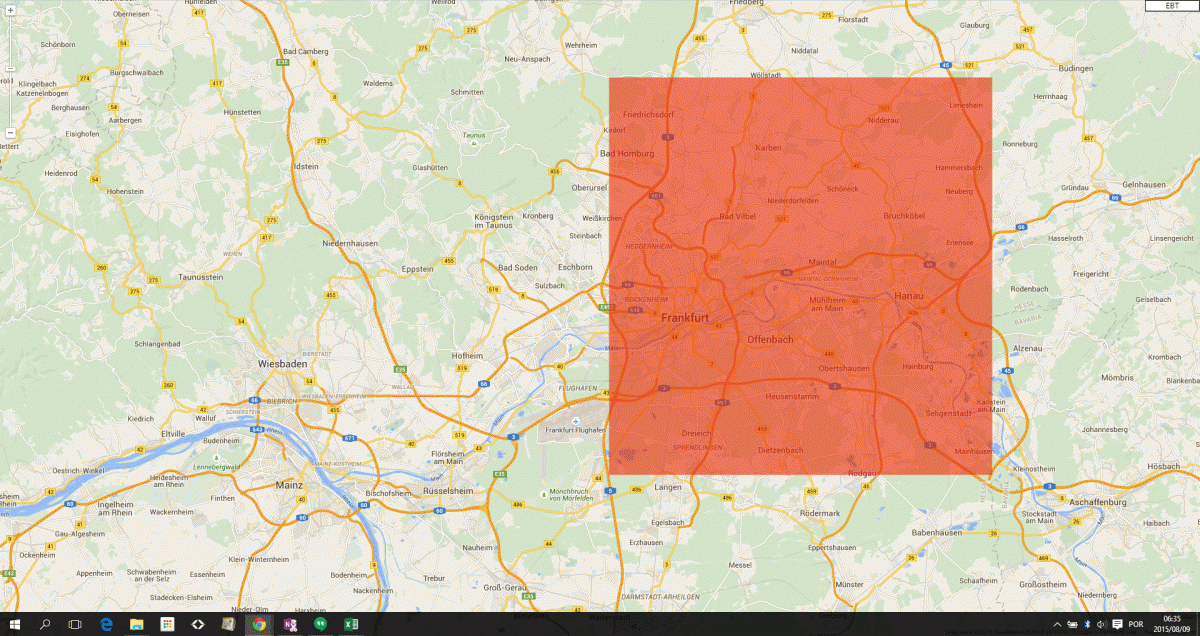Open Google Chrome from the taskbar
The width and height of the screenshot is (1200, 636).
259,625
